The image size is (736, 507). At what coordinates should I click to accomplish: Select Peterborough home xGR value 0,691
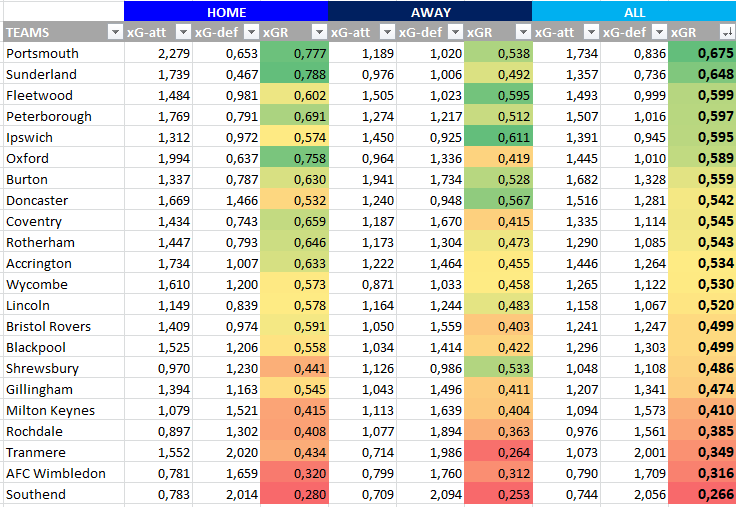(294, 116)
